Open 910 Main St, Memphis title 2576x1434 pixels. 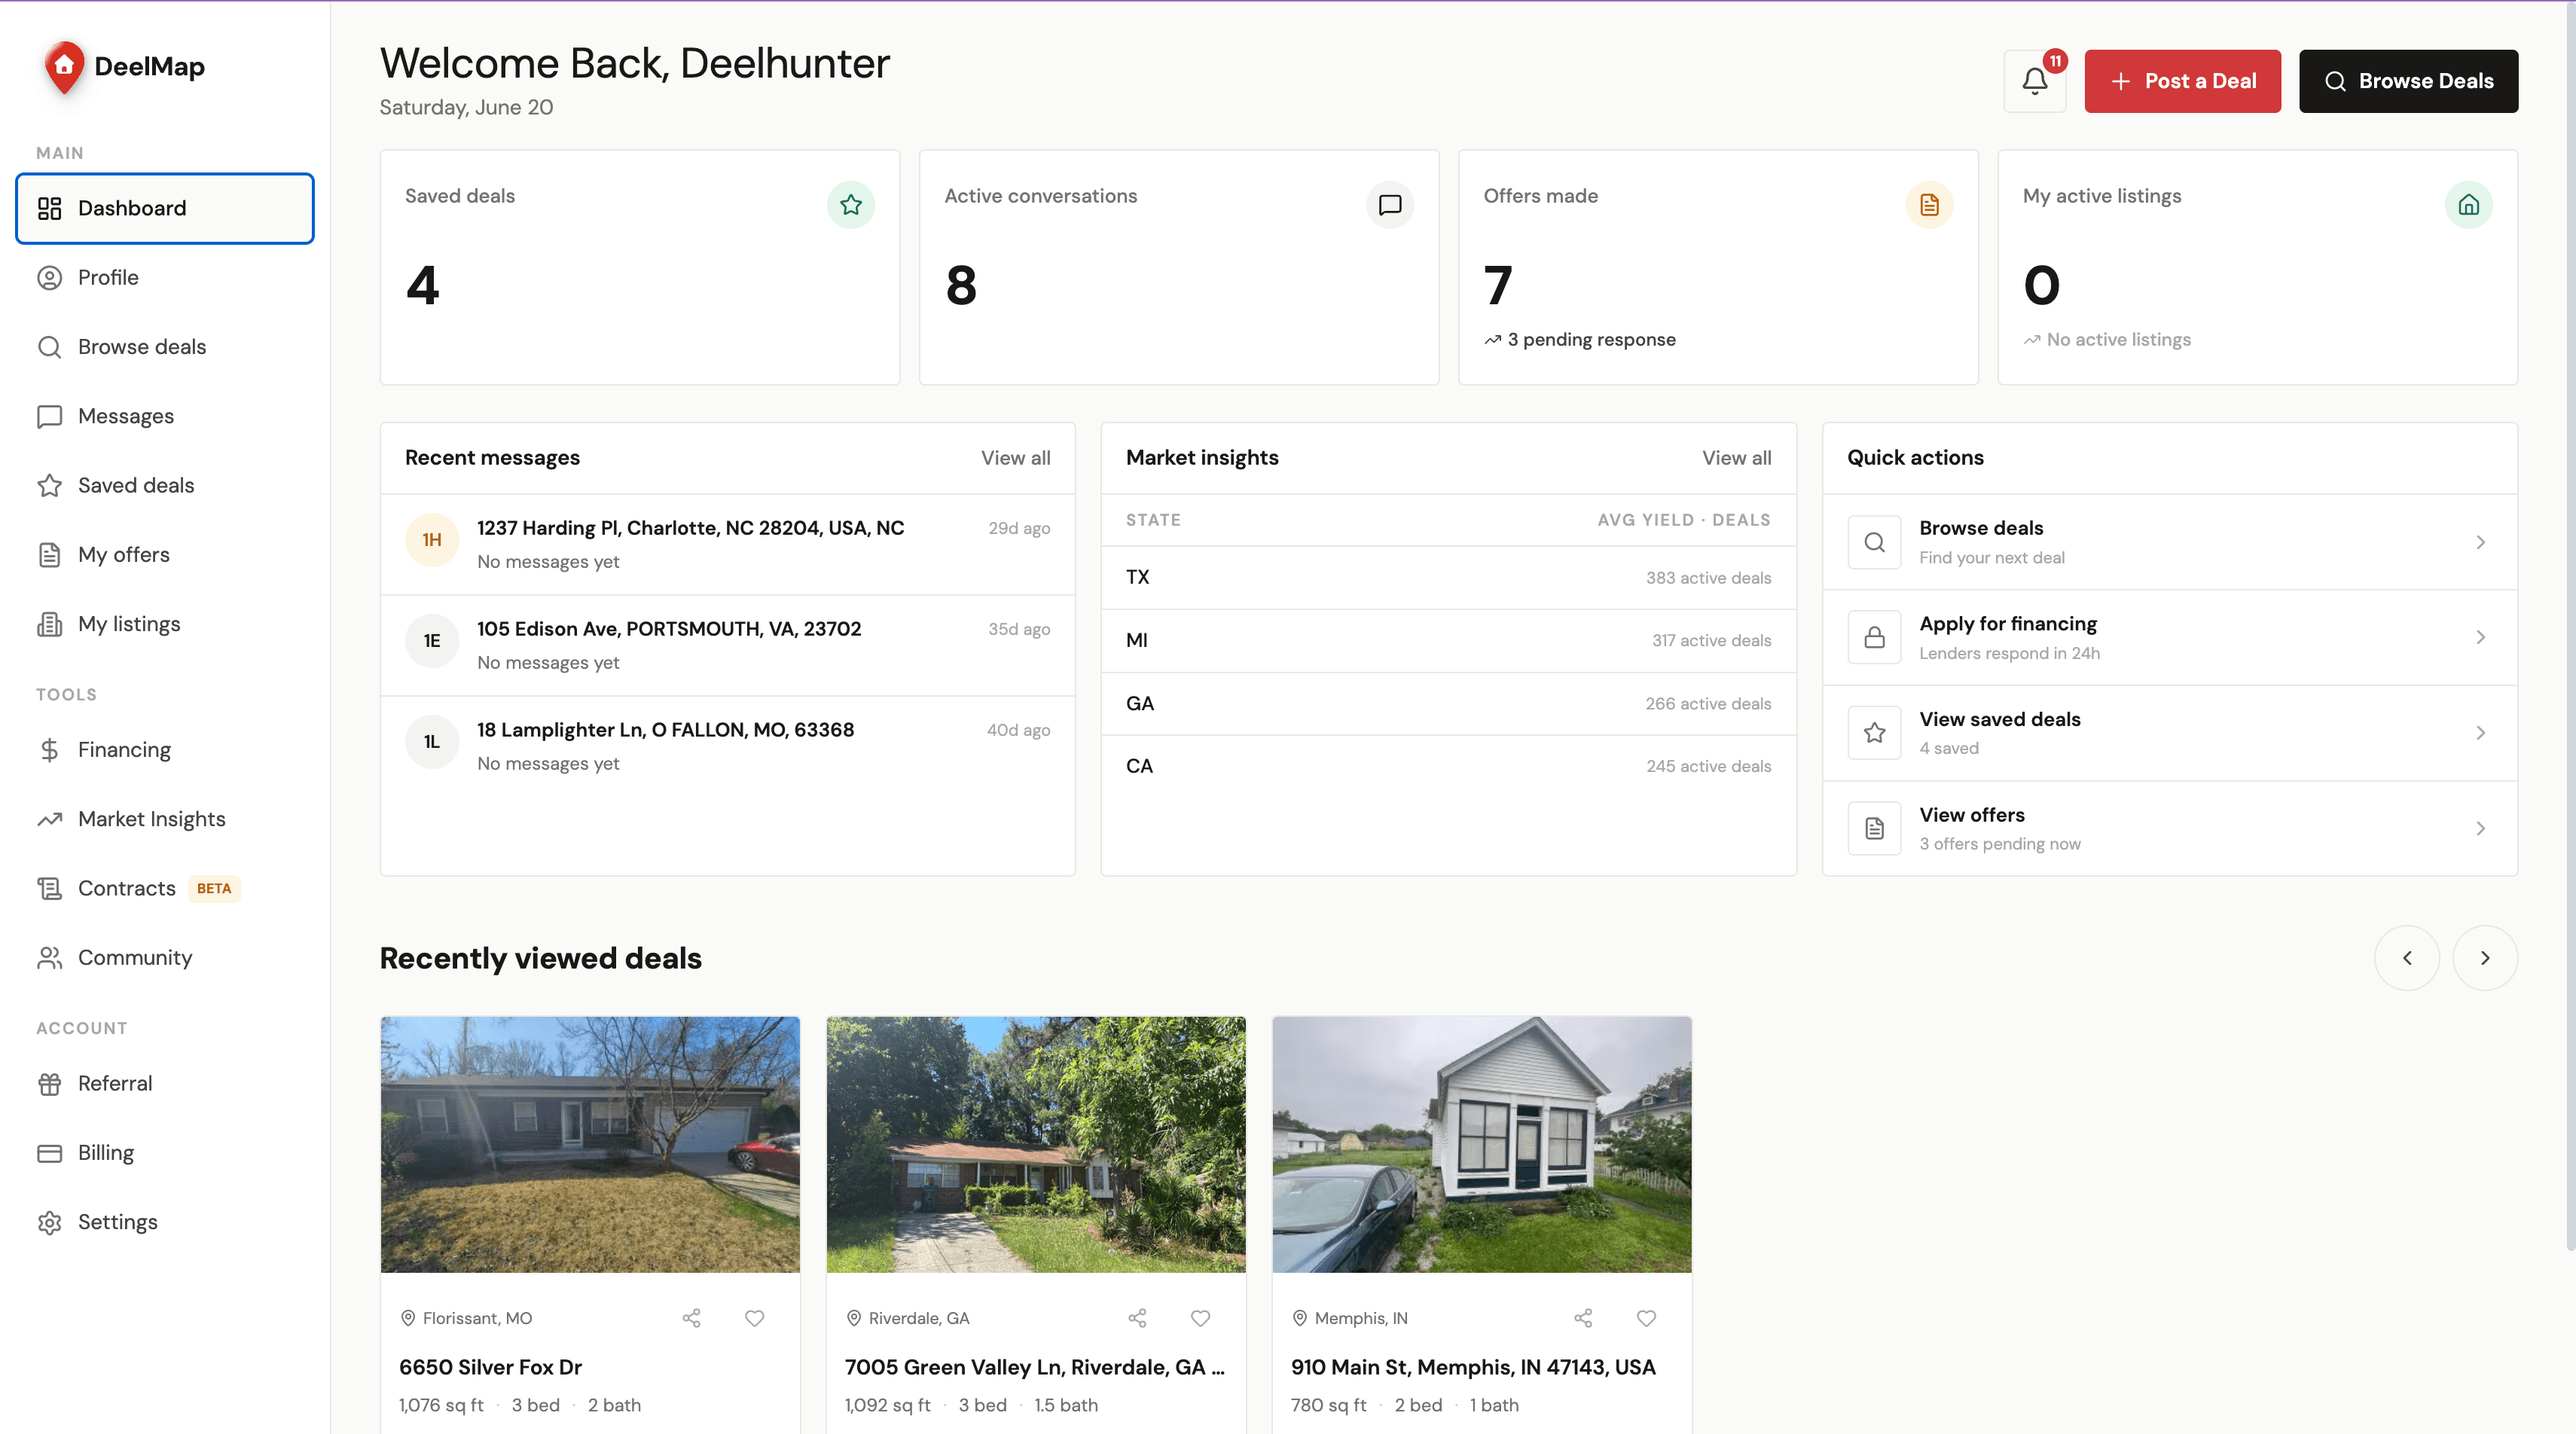1473,1367
